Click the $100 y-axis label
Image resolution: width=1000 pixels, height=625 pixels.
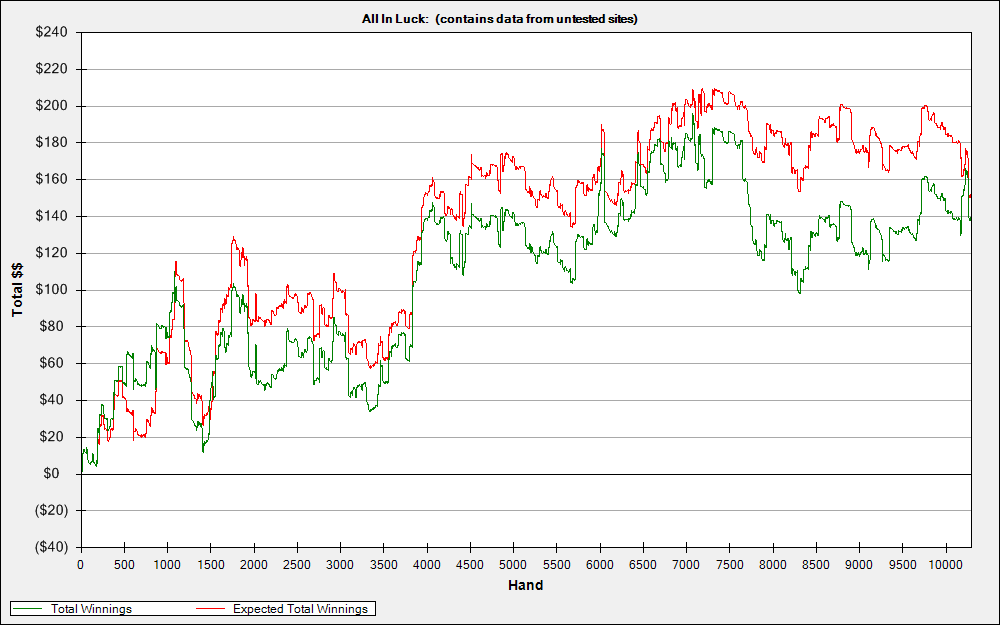[x=52, y=290]
